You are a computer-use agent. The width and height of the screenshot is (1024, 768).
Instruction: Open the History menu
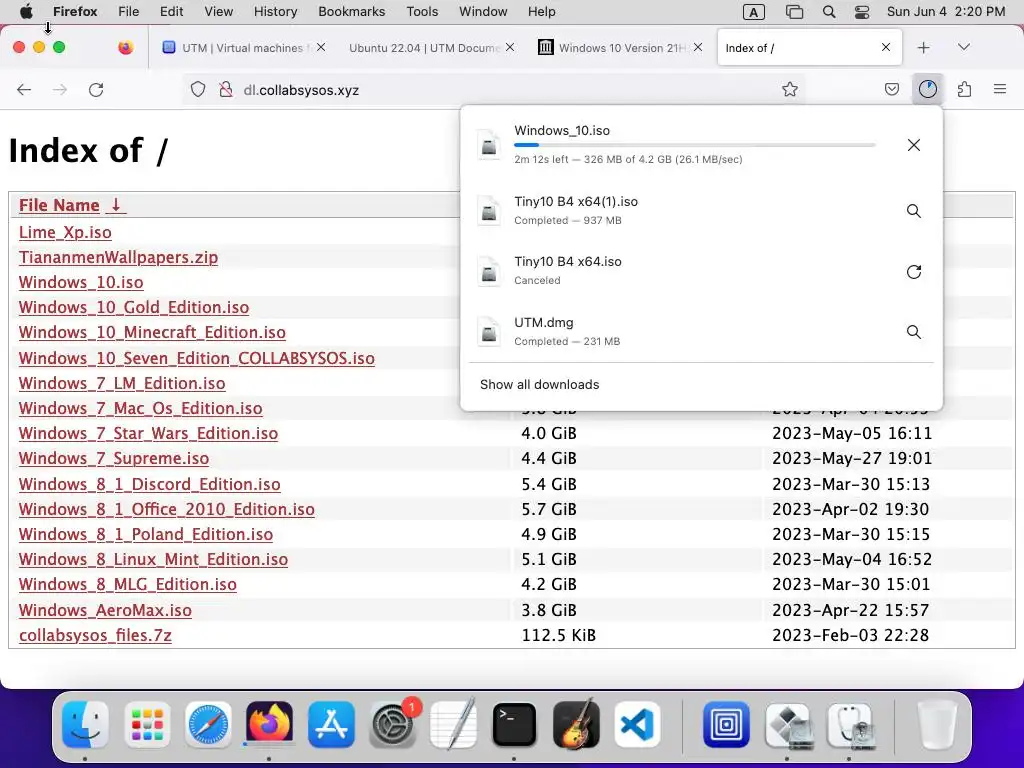(x=275, y=12)
